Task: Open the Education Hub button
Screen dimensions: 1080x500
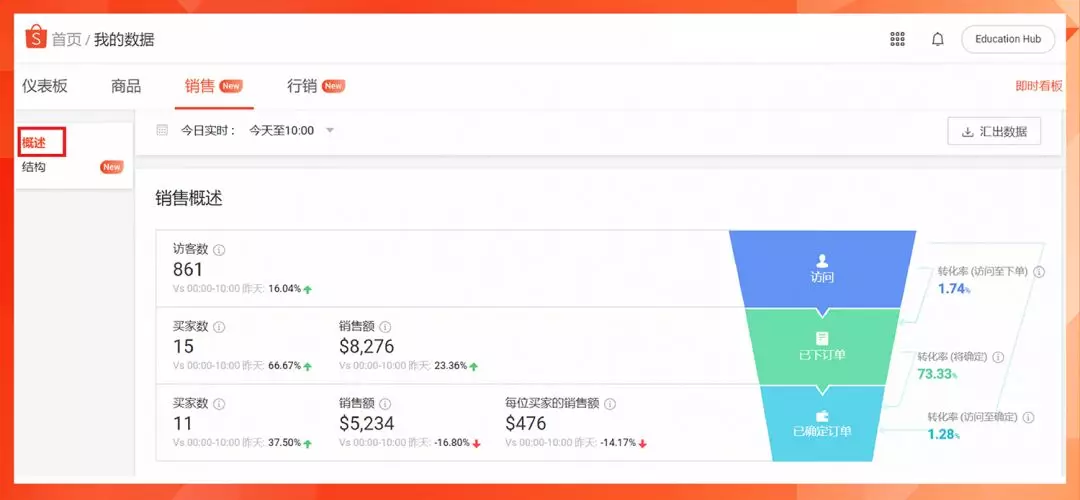Action: tap(1008, 39)
